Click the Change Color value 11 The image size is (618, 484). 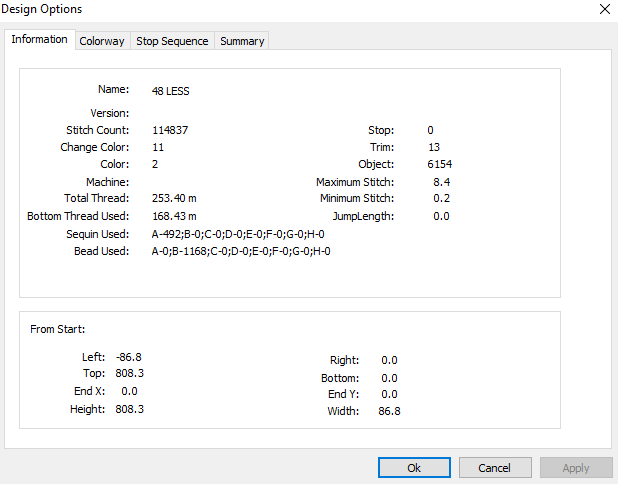point(158,147)
